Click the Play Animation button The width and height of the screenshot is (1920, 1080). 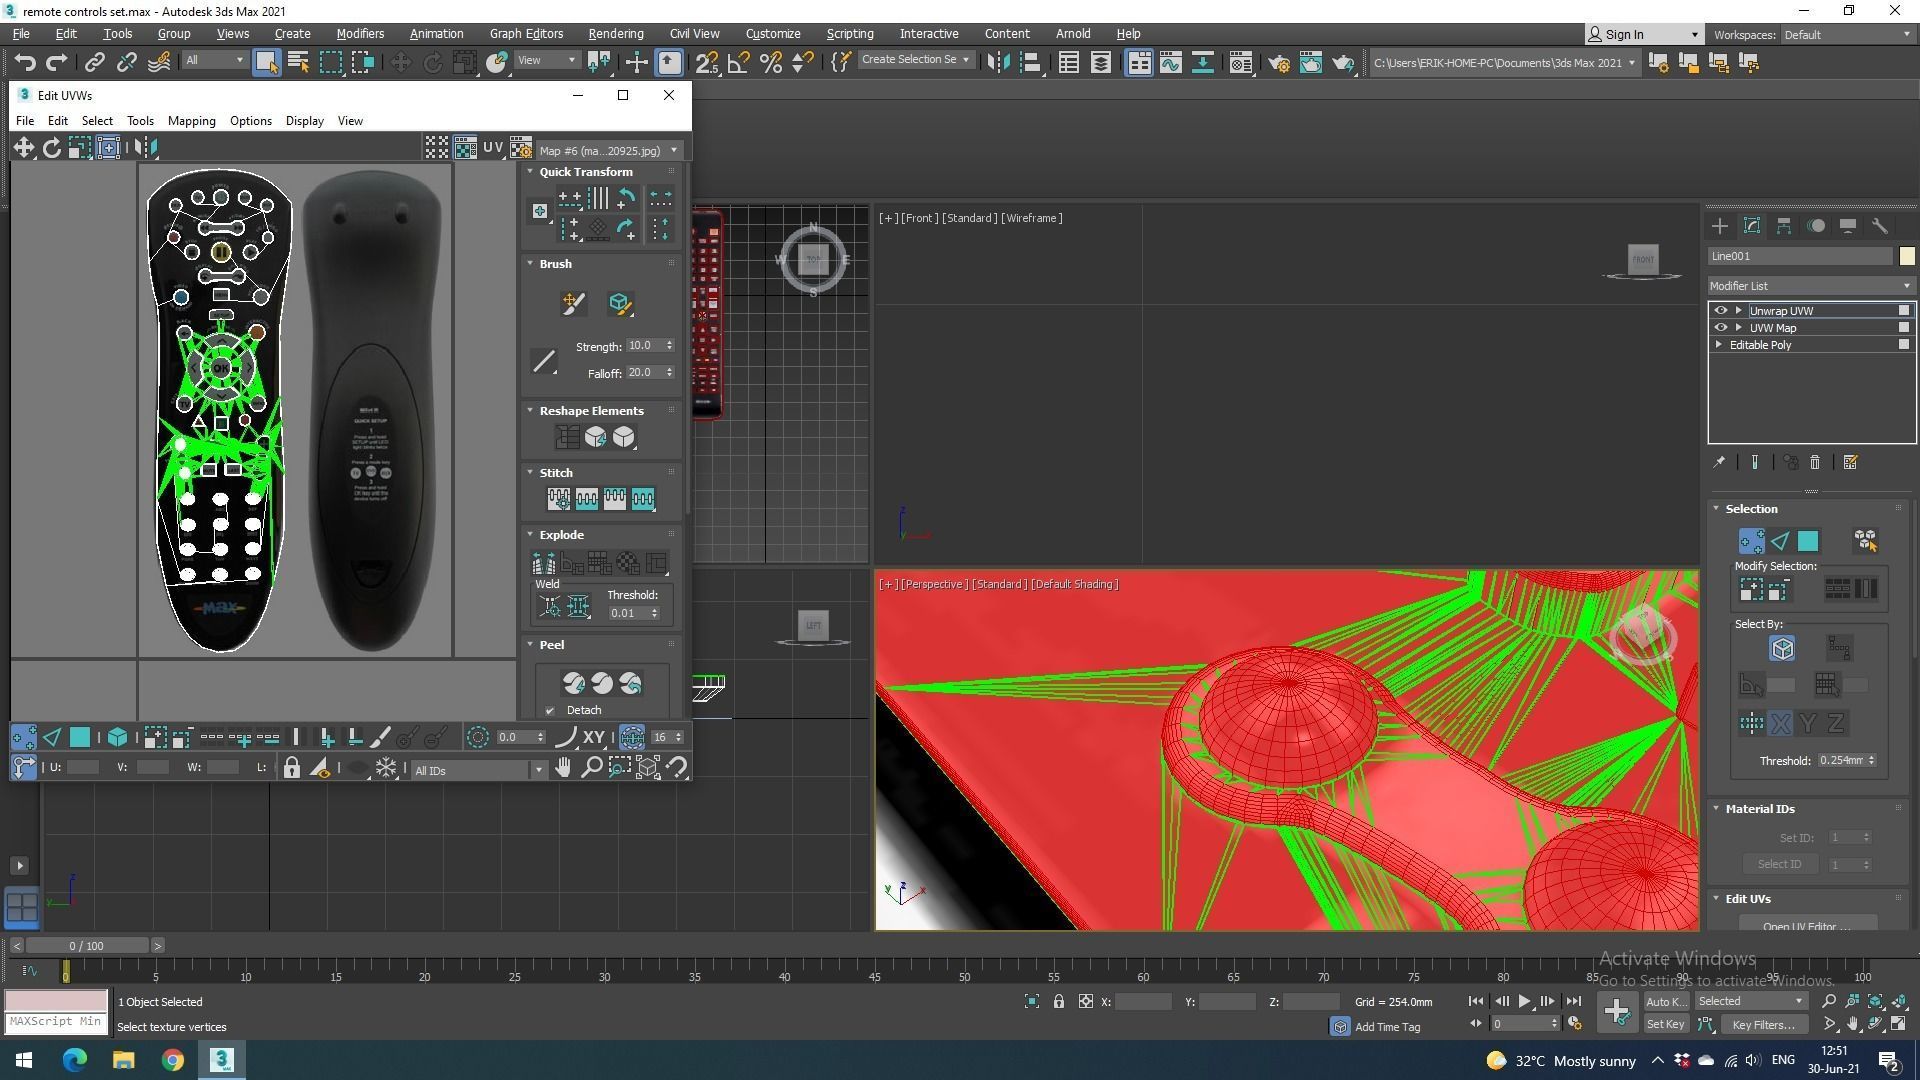pyautogui.click(x=1524, y=1001)
